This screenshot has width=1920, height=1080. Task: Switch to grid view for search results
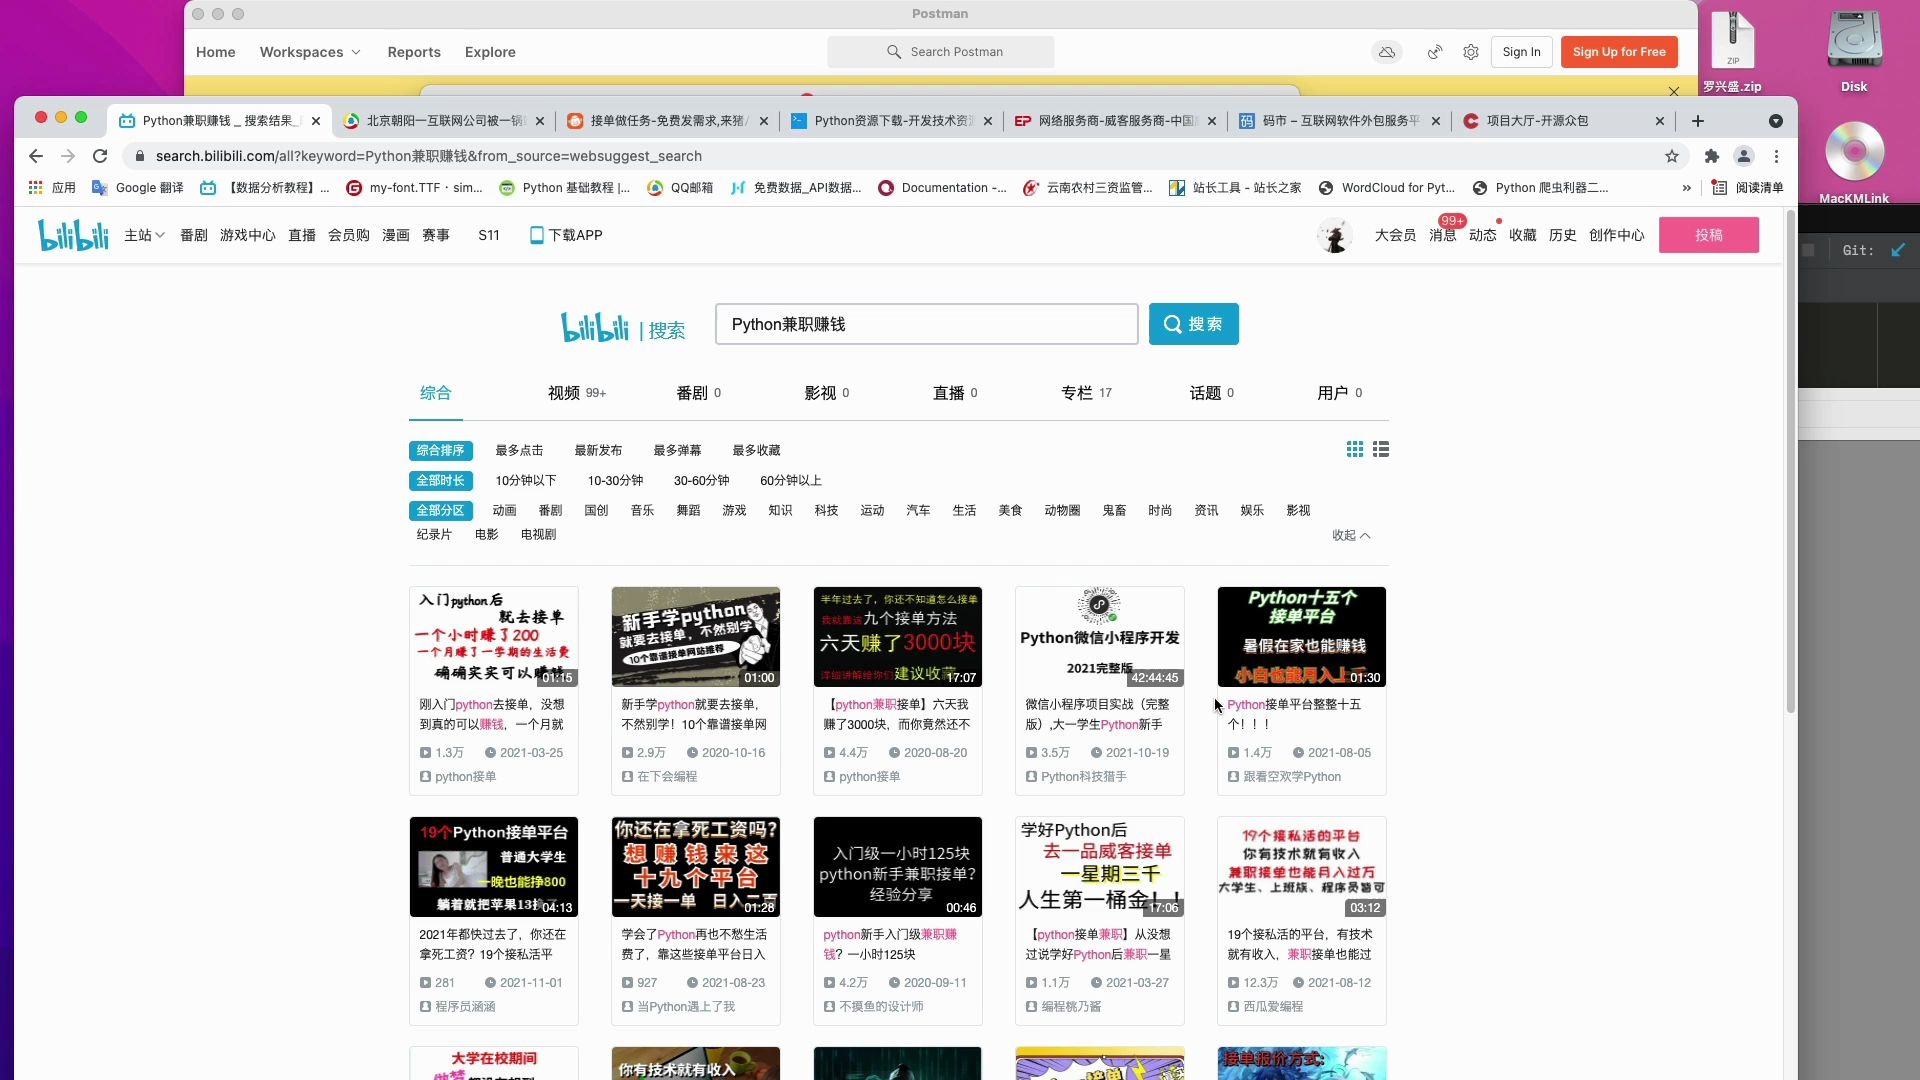1354,449
